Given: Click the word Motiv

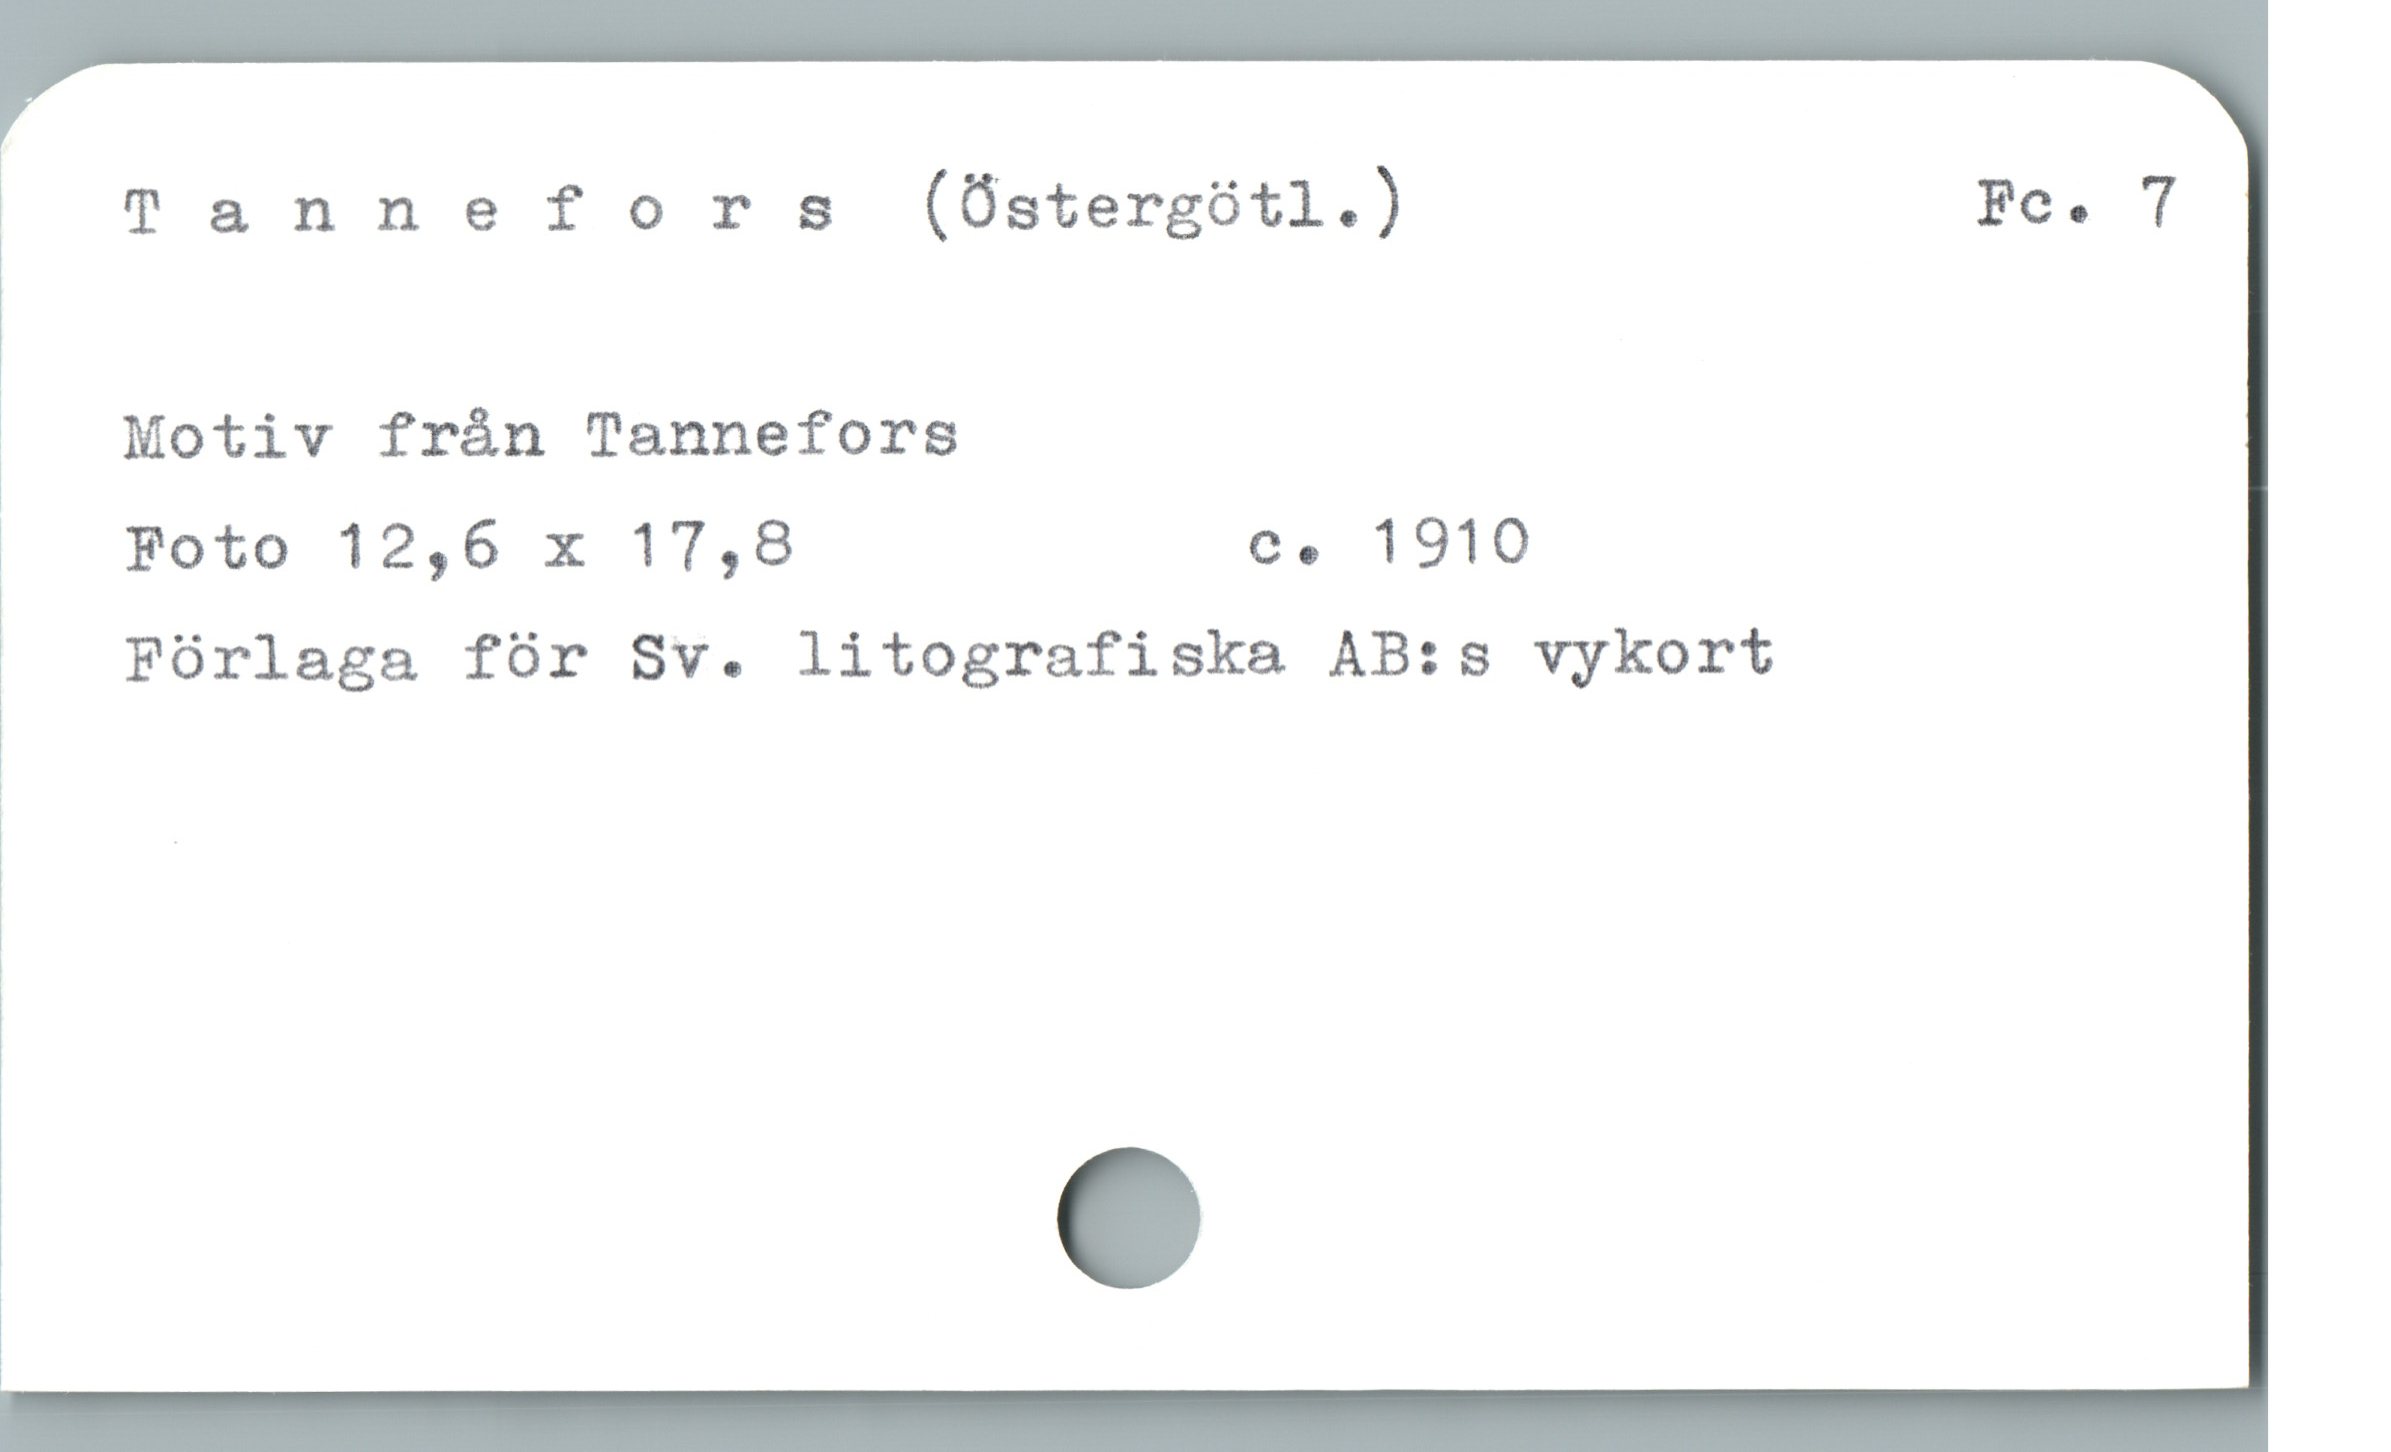Looking at the screenshot, I should [227, 437].
